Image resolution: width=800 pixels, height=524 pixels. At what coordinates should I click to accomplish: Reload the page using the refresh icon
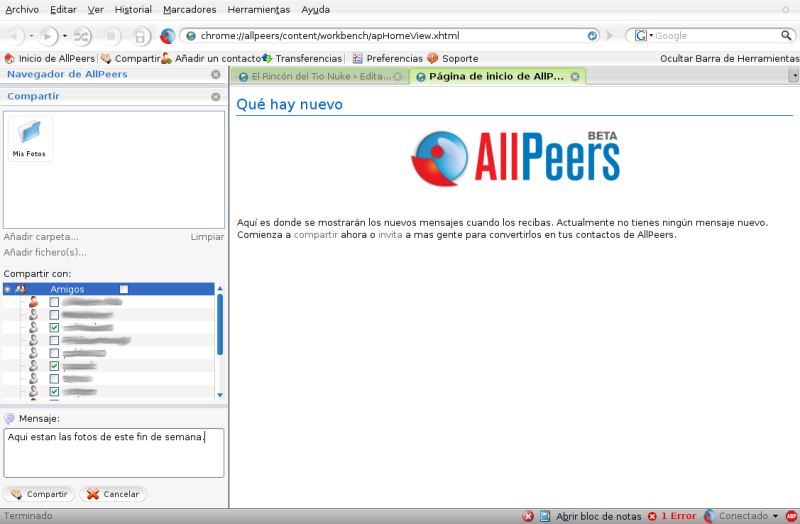coord(83,36)
